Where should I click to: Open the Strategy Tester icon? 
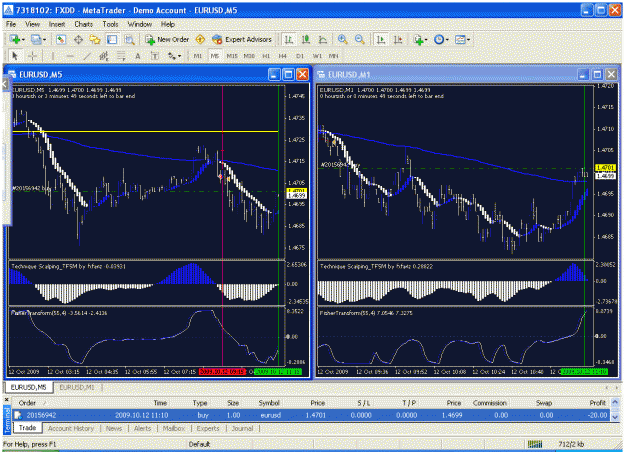pos(129,39)
